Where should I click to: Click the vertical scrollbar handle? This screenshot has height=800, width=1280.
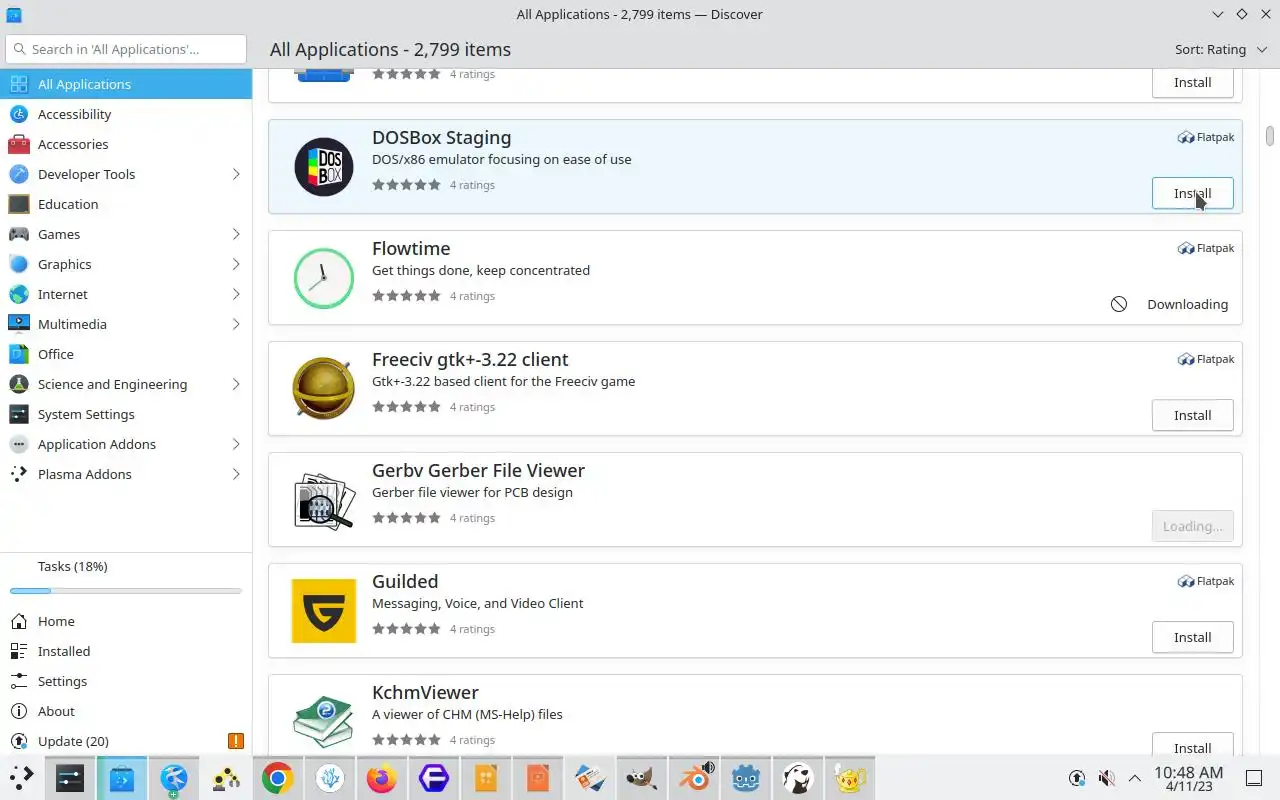1270,135
